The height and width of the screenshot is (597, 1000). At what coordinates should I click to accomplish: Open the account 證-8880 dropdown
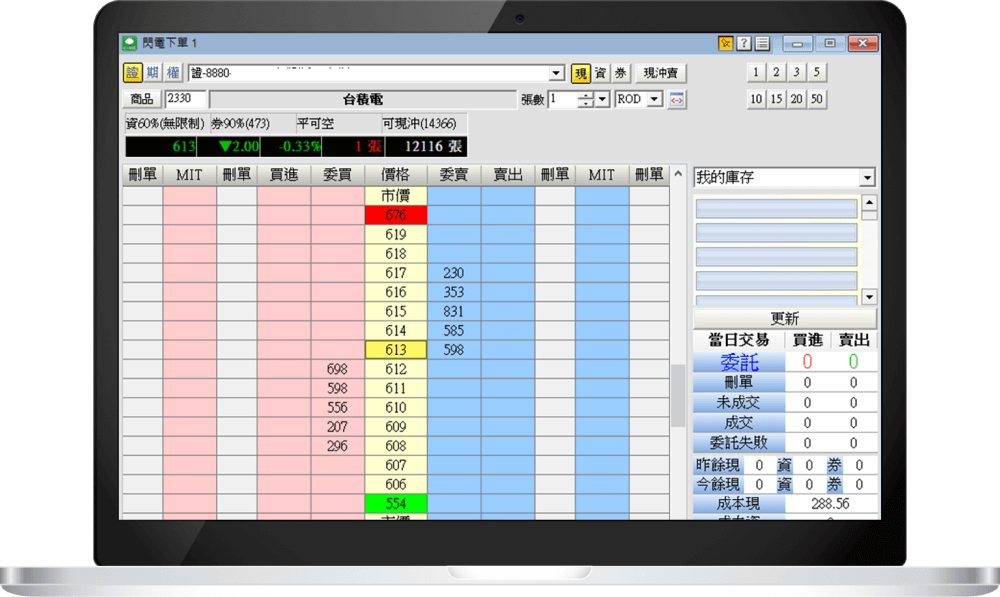click(x=557, y=73)
